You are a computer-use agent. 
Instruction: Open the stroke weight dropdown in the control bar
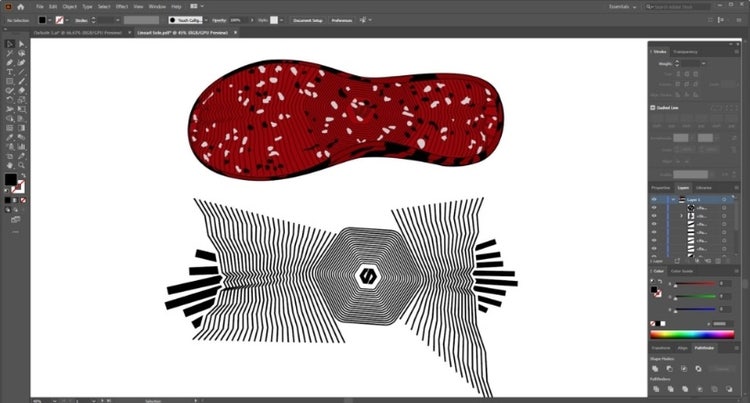tap(118, 20)
